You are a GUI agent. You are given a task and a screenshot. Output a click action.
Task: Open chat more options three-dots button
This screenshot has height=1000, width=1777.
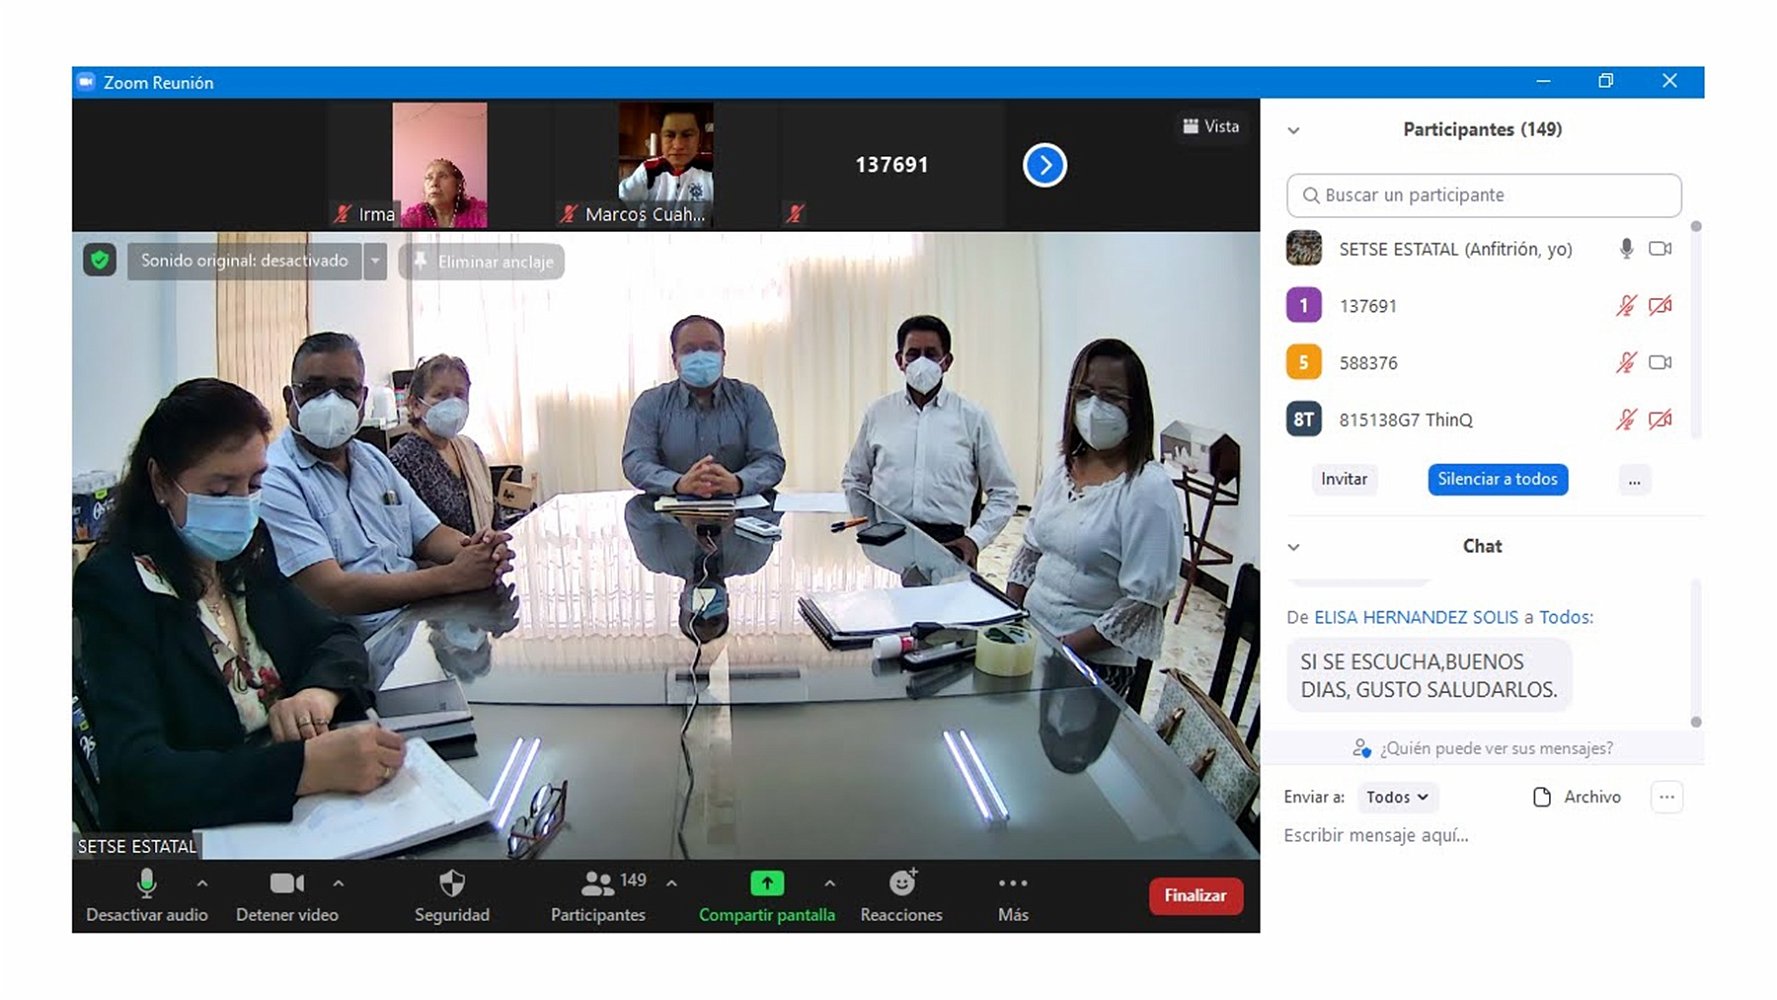pyautogui.click(x=1666, y=797)
